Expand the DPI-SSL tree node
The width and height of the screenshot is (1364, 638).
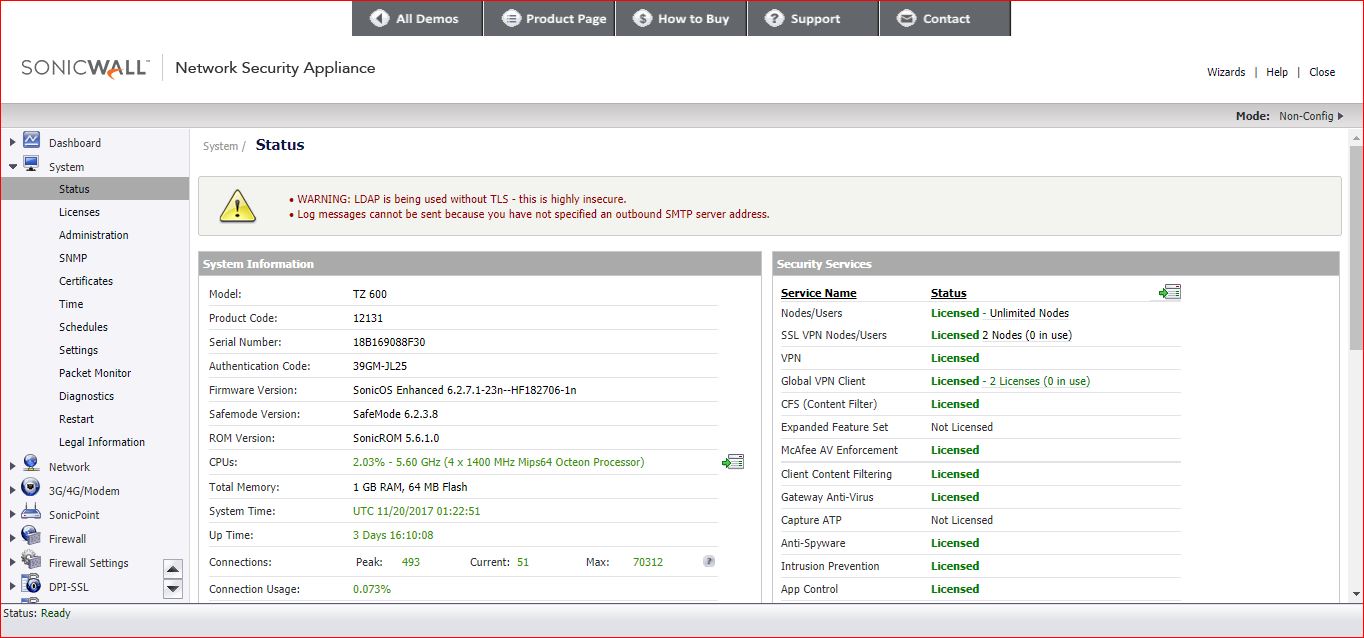[13, 586]
